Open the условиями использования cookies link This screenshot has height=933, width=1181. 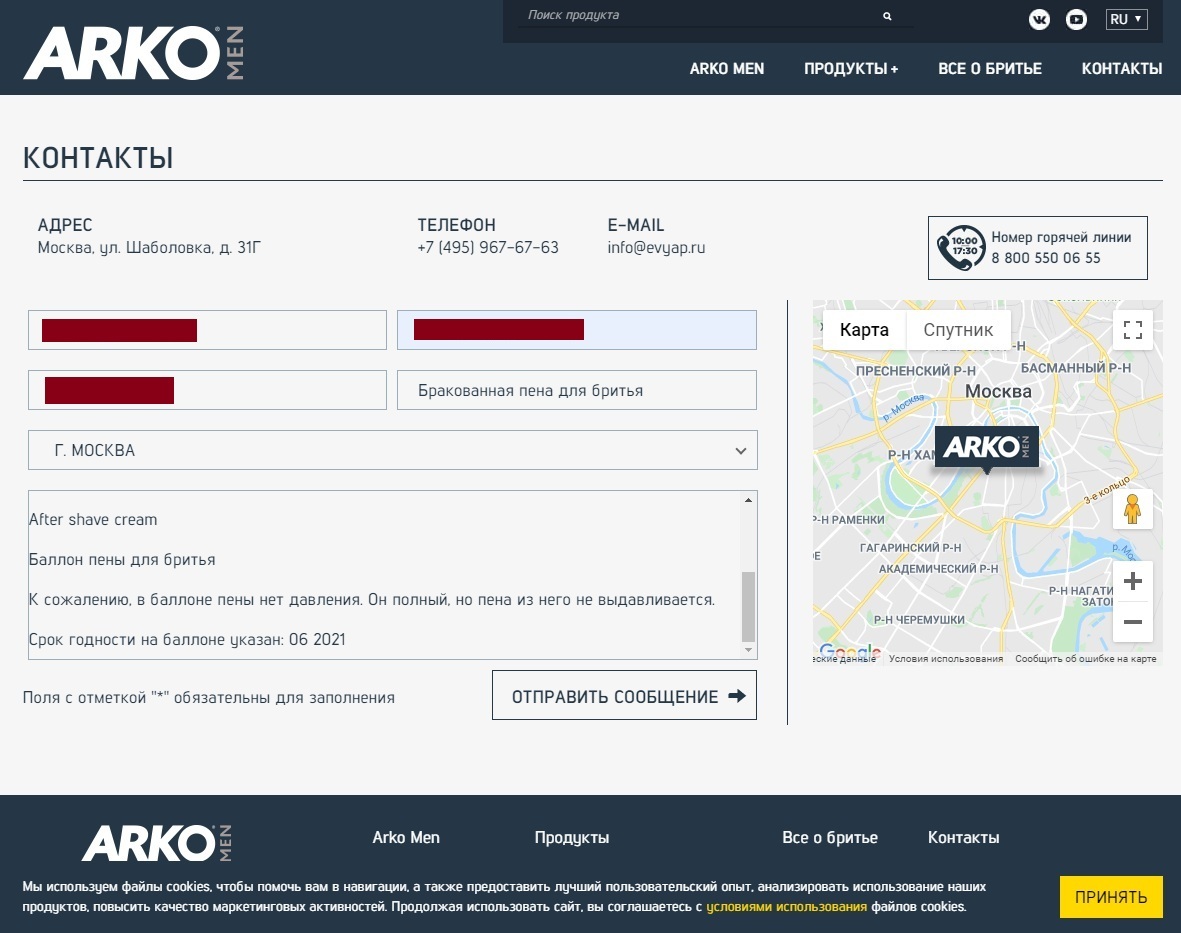point(786,907)
